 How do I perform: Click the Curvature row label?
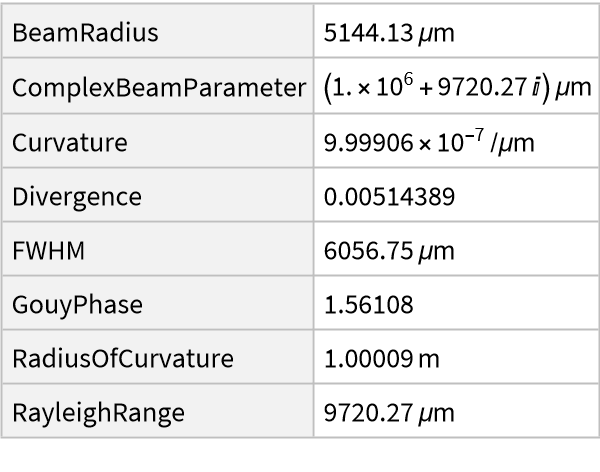pos(70,142)
